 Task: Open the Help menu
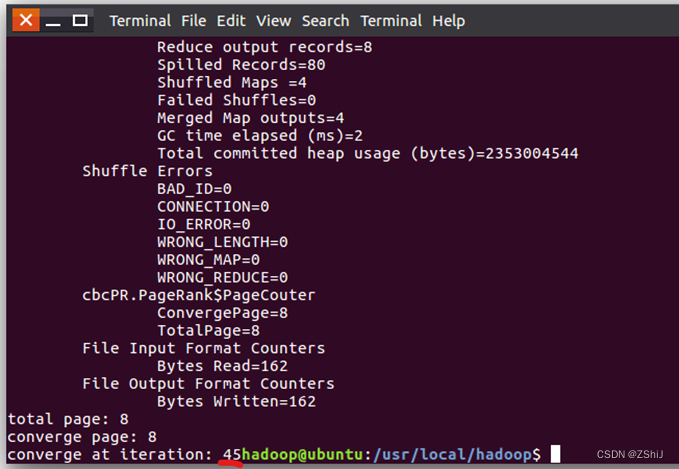[449, 21]
